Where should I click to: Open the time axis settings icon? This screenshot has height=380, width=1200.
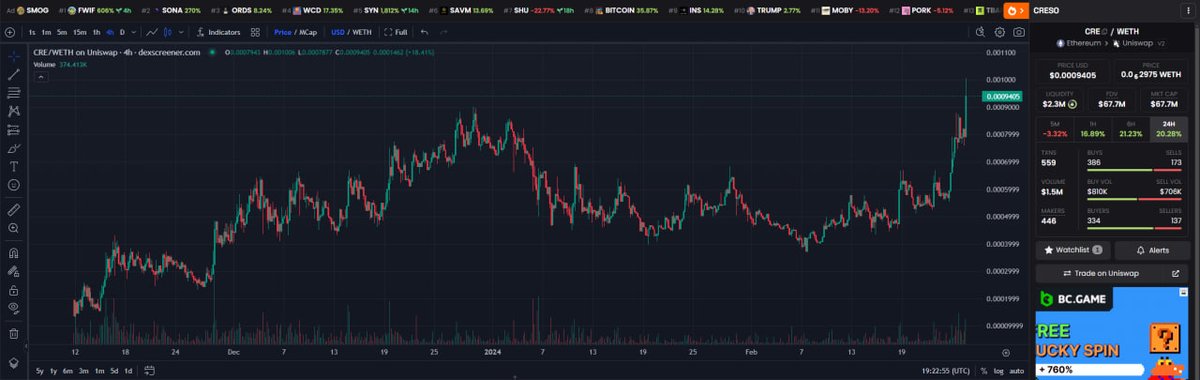(x=1007, y=352)
